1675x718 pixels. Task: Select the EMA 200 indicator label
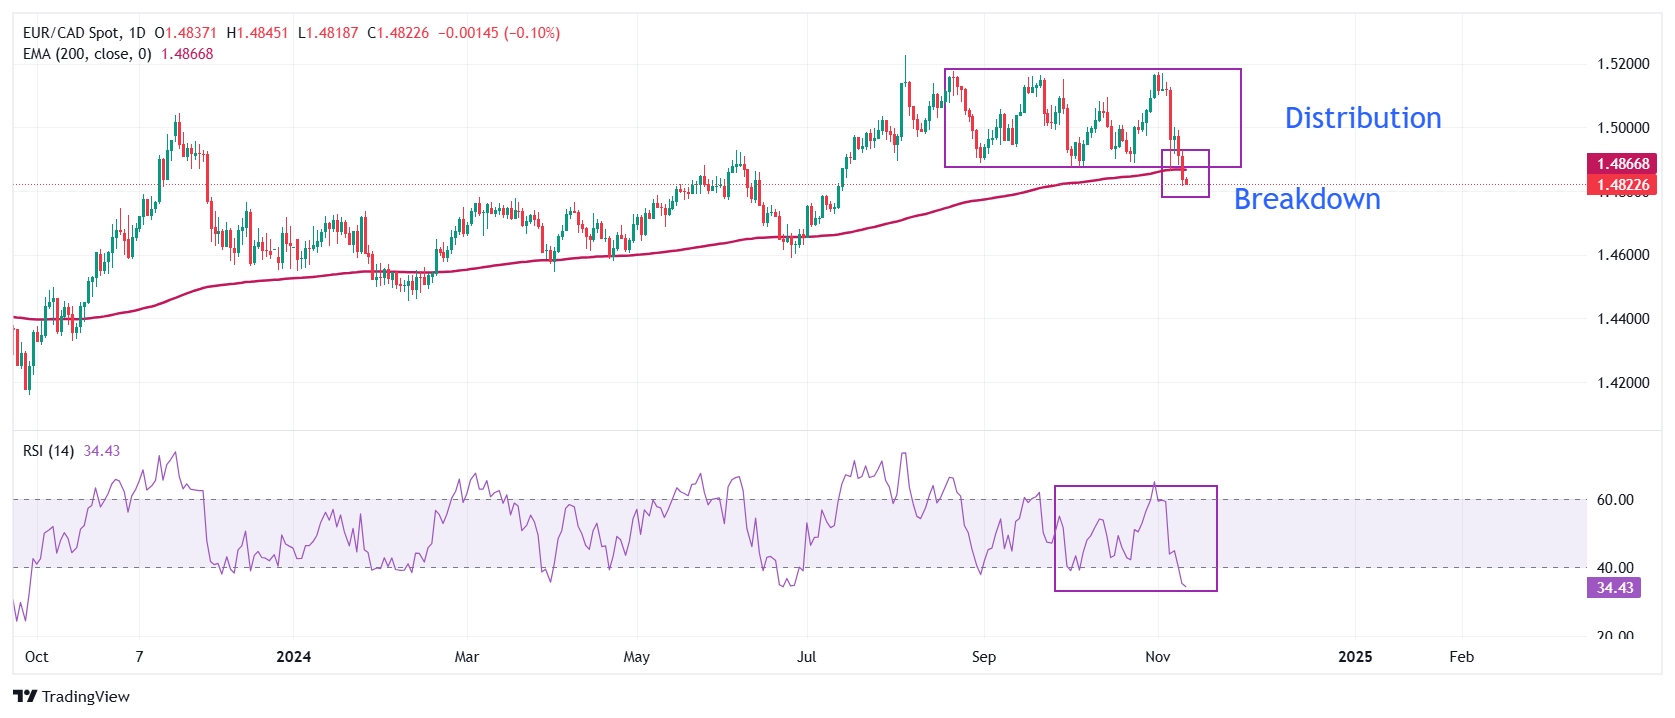(87, 54)
